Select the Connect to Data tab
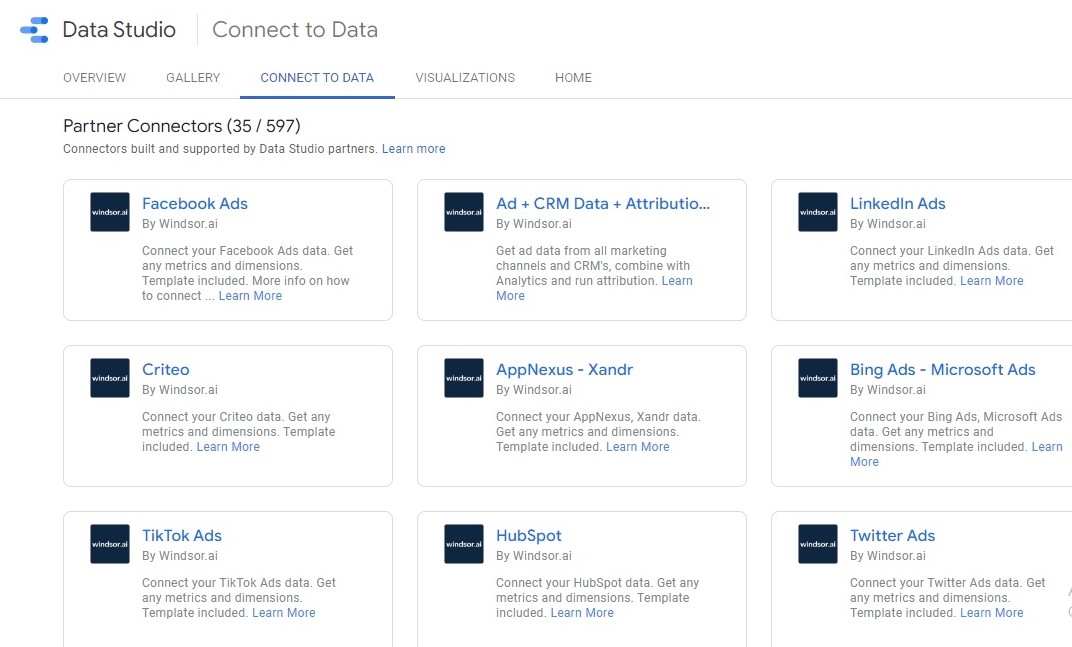 [x=317, y=78]
